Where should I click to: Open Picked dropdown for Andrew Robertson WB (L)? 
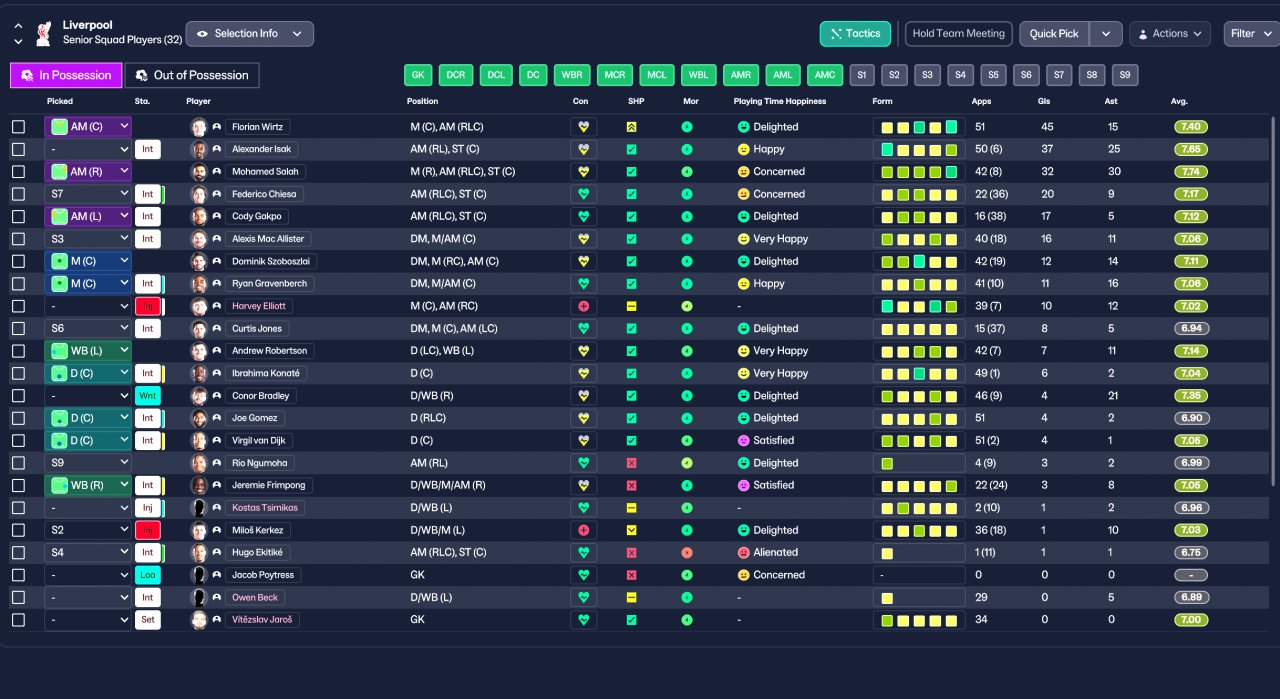coord(88,351)
